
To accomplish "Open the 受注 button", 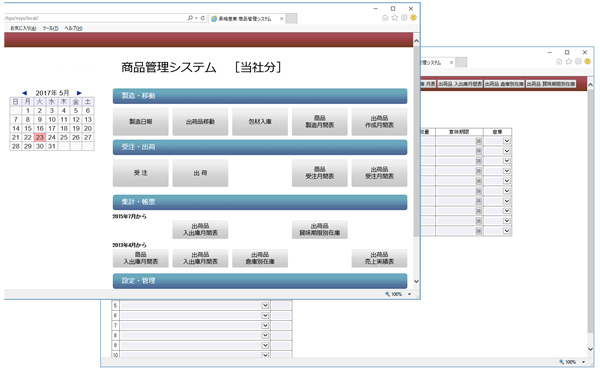I will pos(140,173).
